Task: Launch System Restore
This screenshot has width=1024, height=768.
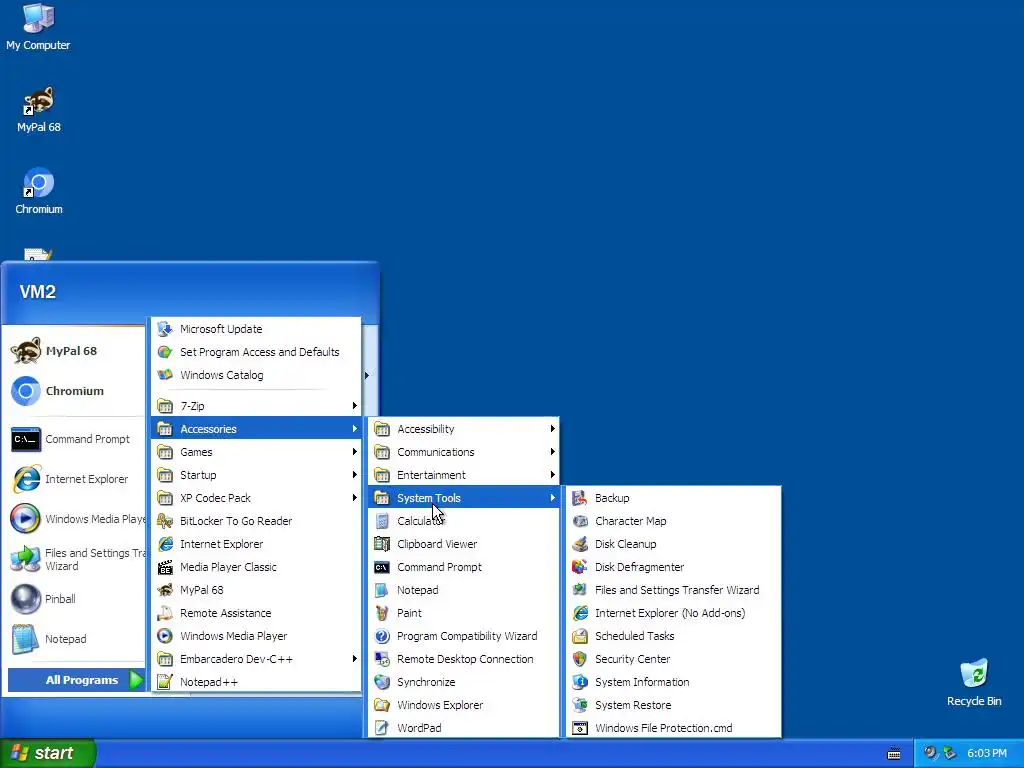Action: [x=673, y=705]
